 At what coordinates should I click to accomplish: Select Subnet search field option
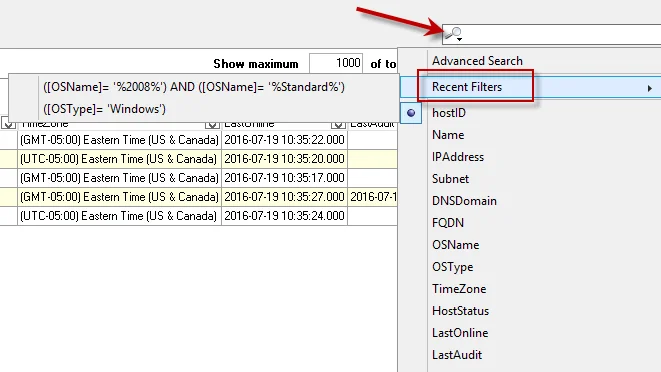coord(450,179)
